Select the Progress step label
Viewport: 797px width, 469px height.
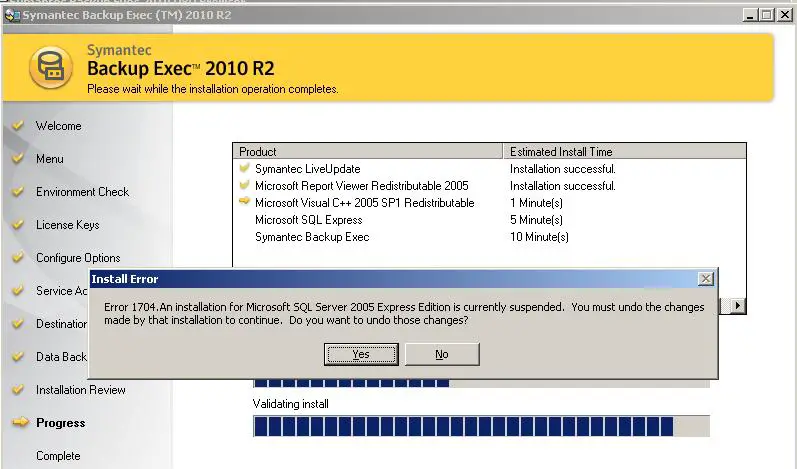pyautogui.click(x=60, y=423)
